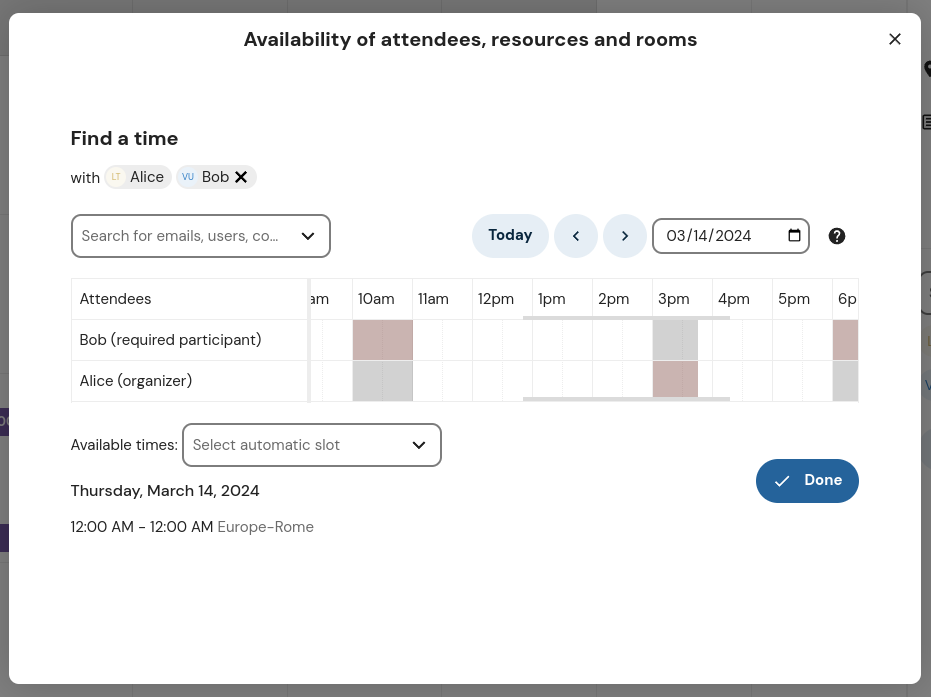Click the help question mark icon
The image size is (931, 697).
(837, 236)
